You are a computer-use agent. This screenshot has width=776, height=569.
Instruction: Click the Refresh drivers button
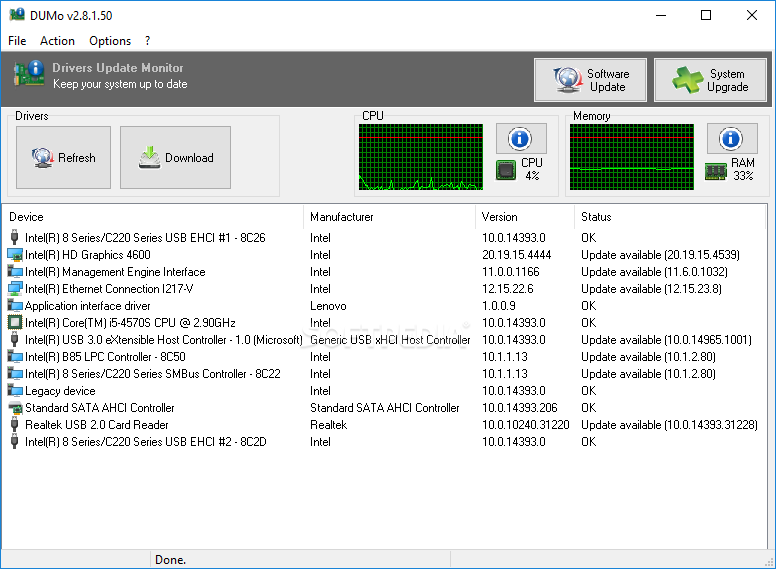[63, 157]
